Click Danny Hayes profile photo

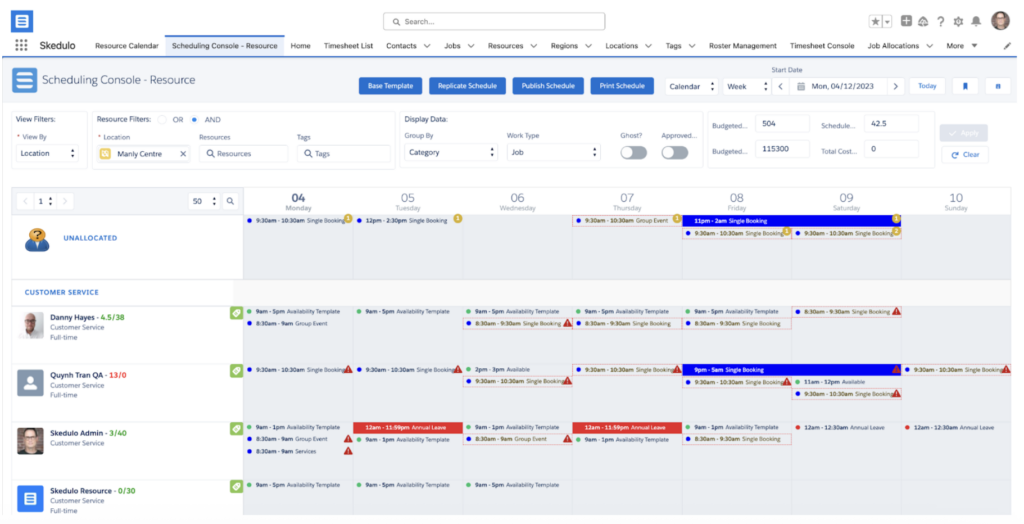click(31, 325)
